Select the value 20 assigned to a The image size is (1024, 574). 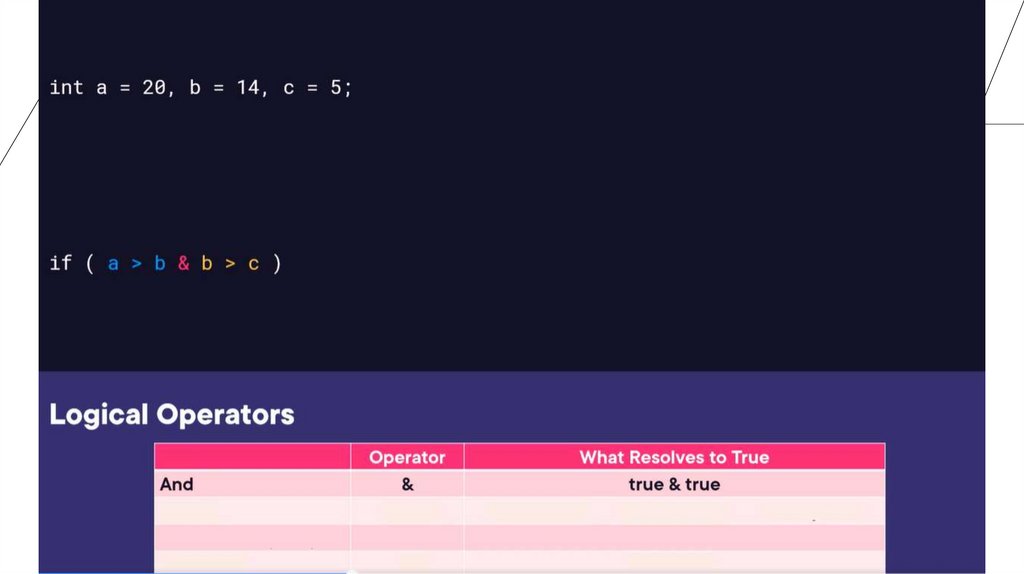153,88
